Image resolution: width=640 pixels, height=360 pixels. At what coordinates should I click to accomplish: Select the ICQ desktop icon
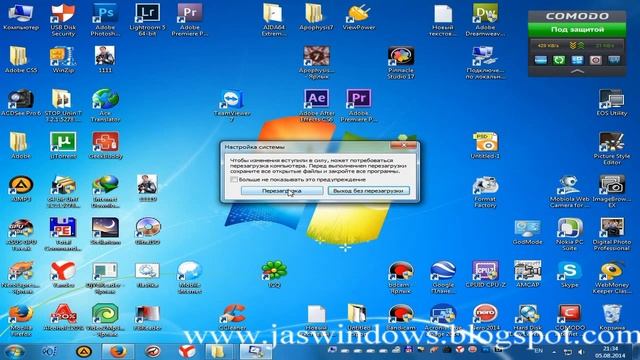tap(274, 274)
